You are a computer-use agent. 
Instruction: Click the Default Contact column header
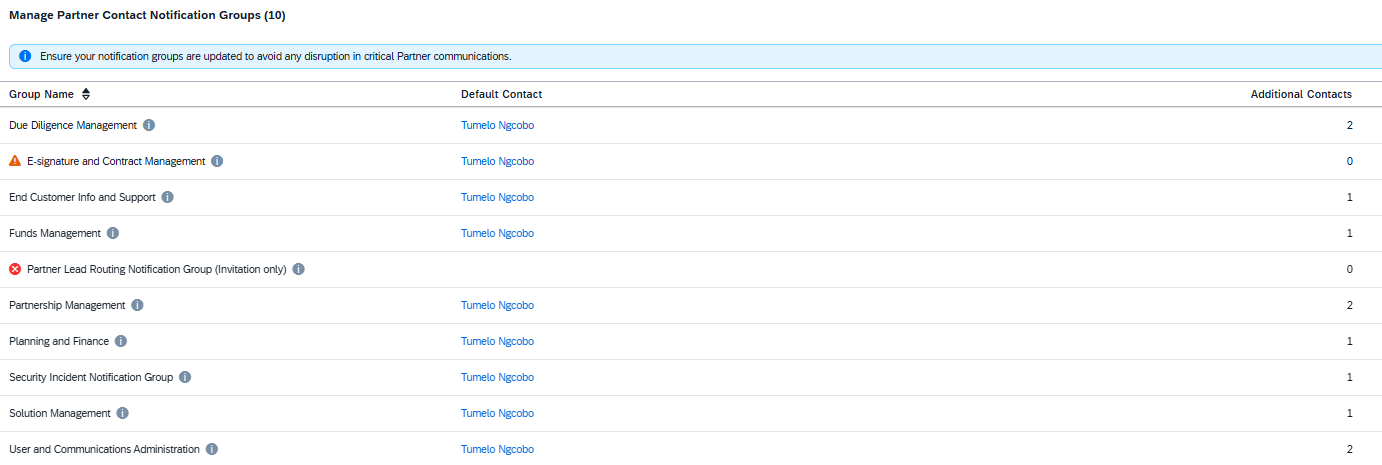pos(501,94)
